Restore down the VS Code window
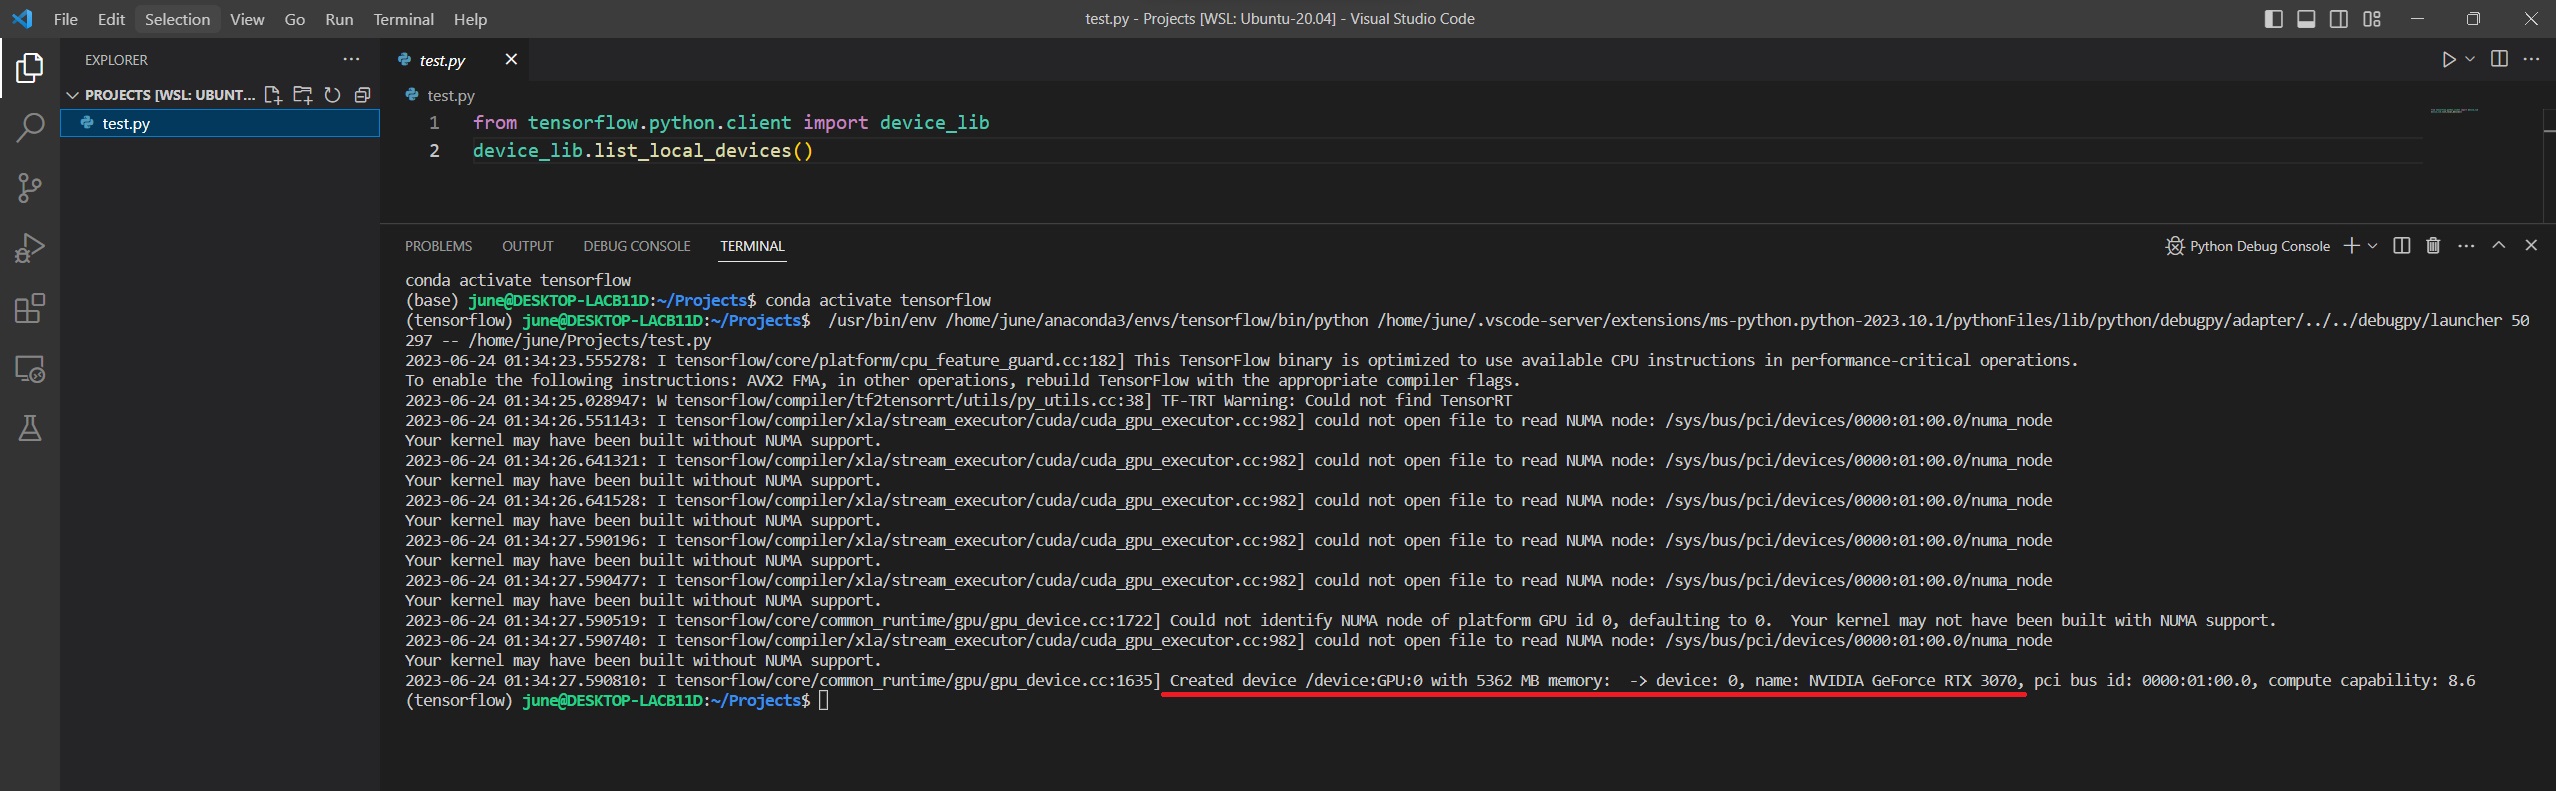Image resolution: width=2556 pixels, height=791 pixels. coord(2473,19)
